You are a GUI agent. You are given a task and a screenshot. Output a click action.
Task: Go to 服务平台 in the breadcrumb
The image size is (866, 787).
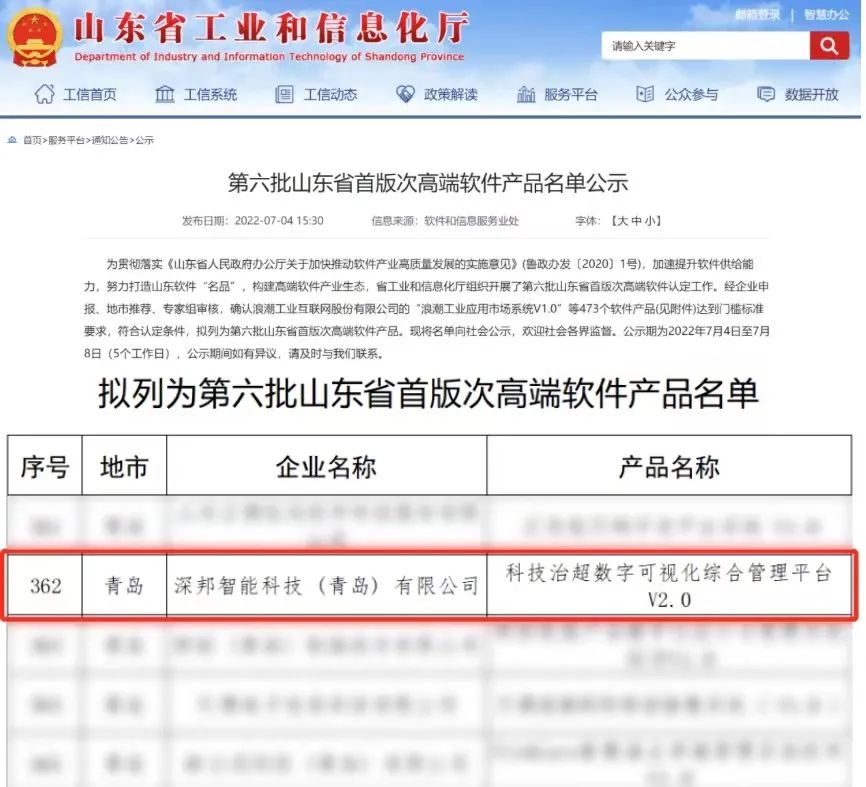67,140
